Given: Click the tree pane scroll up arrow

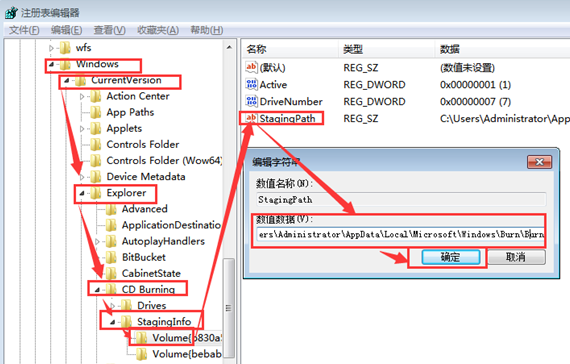Looking at the screenshot, I should [x=229, y=47].
